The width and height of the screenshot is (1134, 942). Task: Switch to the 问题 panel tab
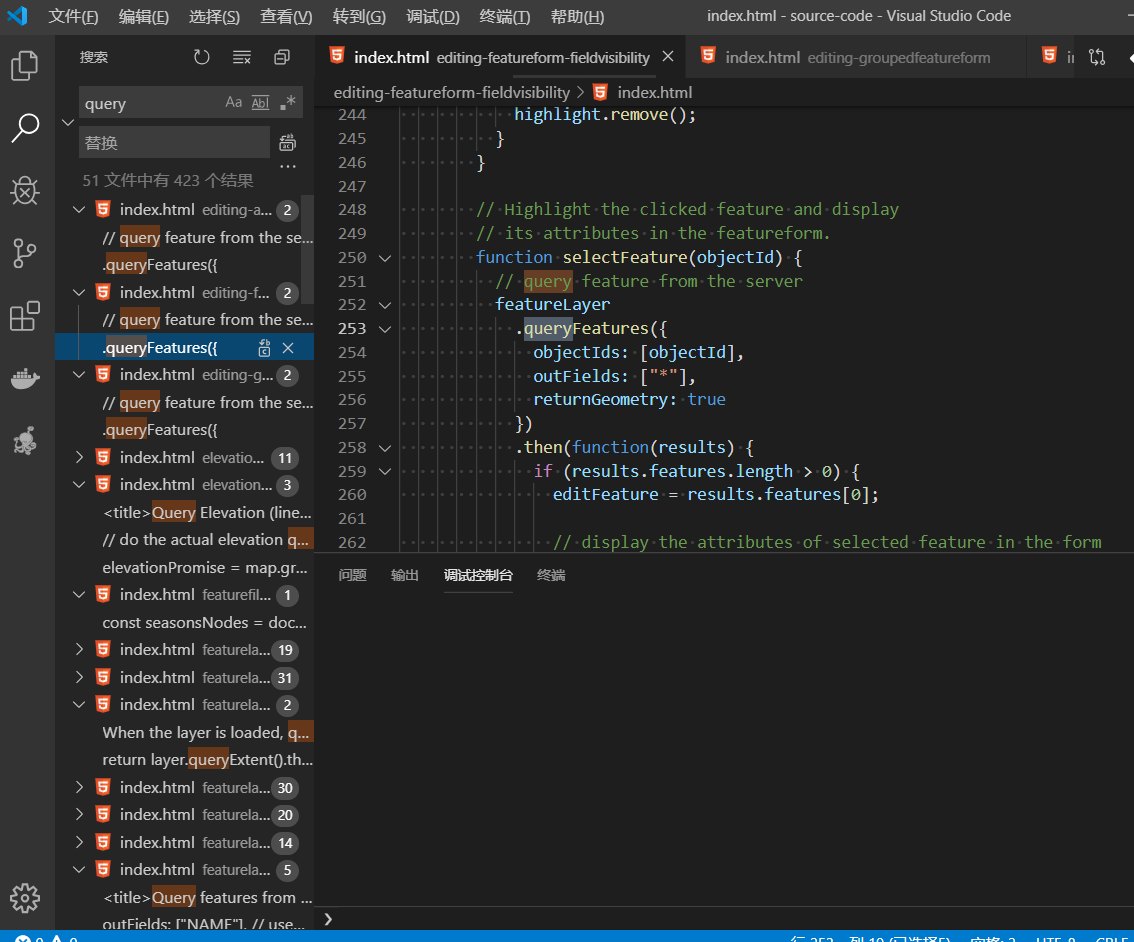pyautogui.click(x=352, y=575)
